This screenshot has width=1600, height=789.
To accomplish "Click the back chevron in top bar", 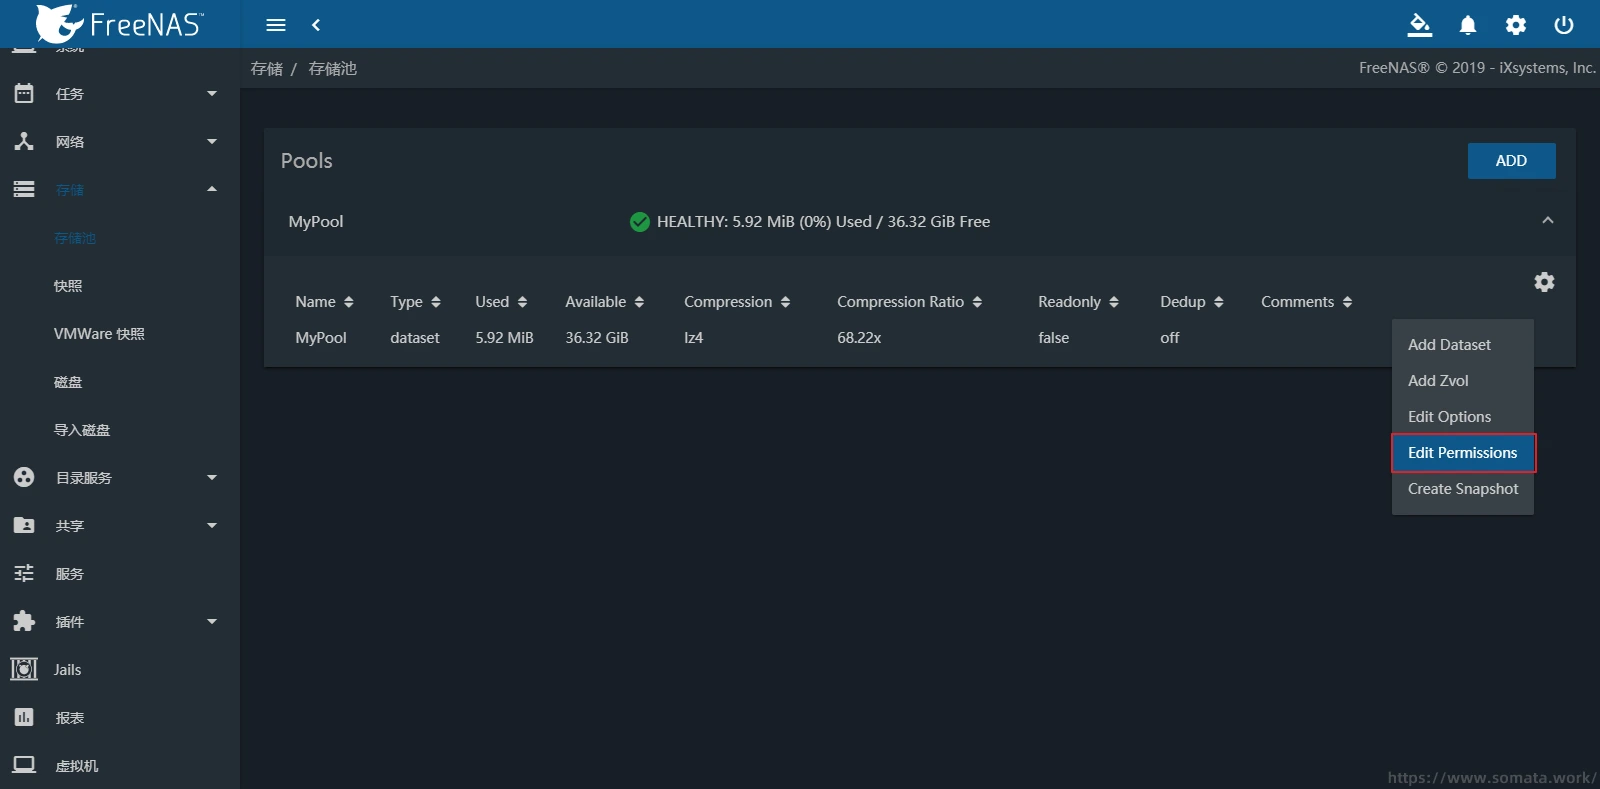I will pyautogui.click(x=316, y=25).
